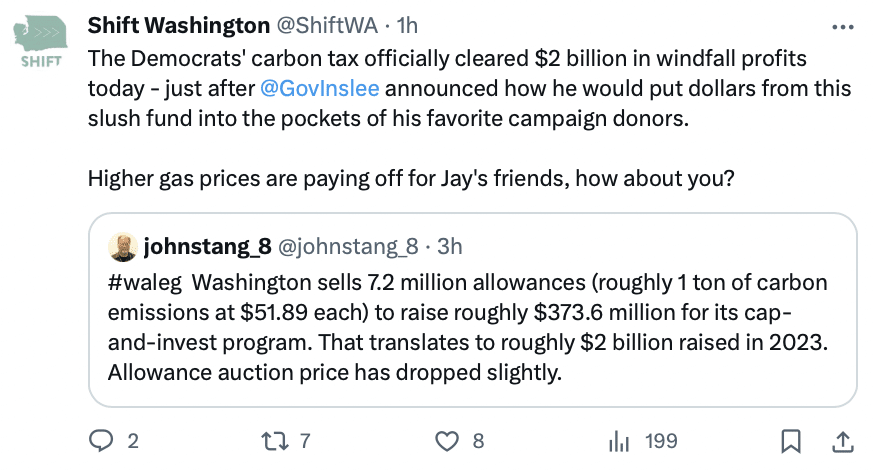This screenshot has width=874, height=470.
Task: Share the tweet via upload icon
Action: pos(842,440)
